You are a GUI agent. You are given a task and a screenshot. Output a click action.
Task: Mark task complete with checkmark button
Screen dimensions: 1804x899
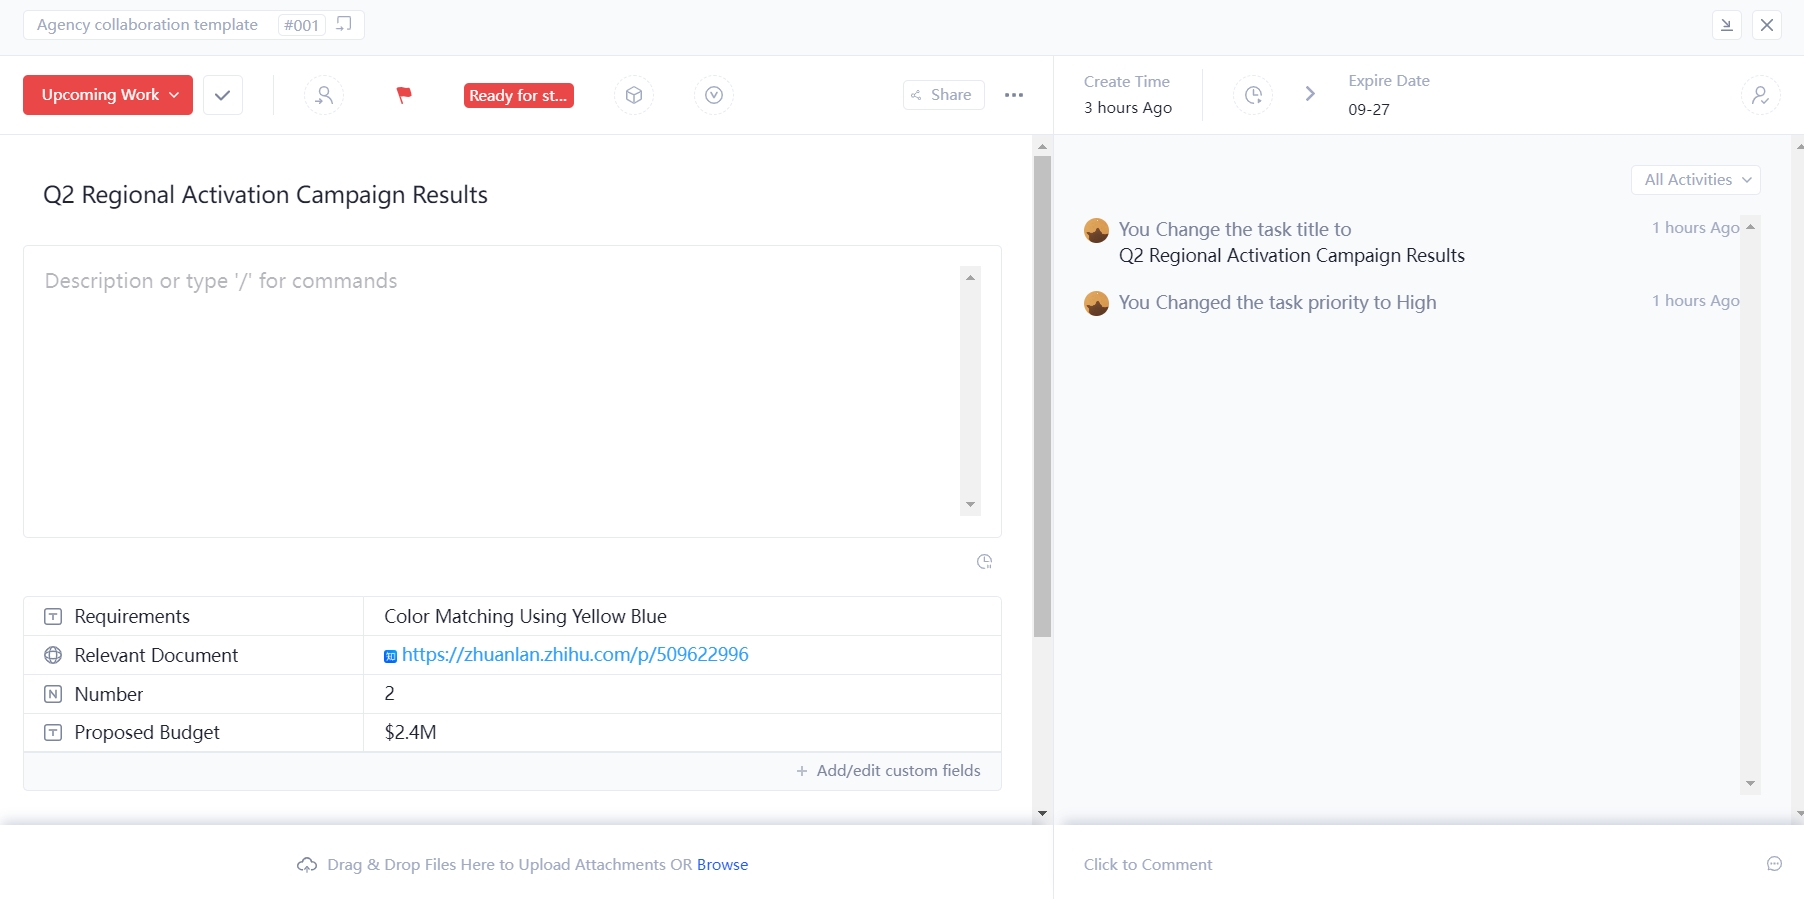pos(223,95)
